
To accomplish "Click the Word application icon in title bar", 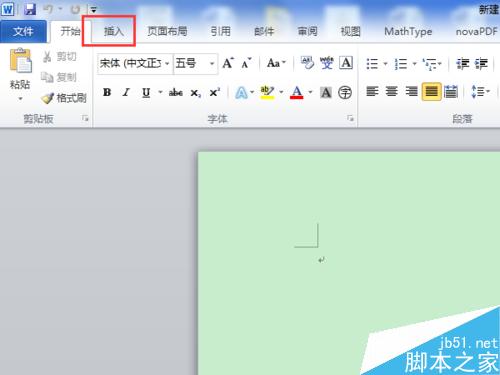I will 8,9.
